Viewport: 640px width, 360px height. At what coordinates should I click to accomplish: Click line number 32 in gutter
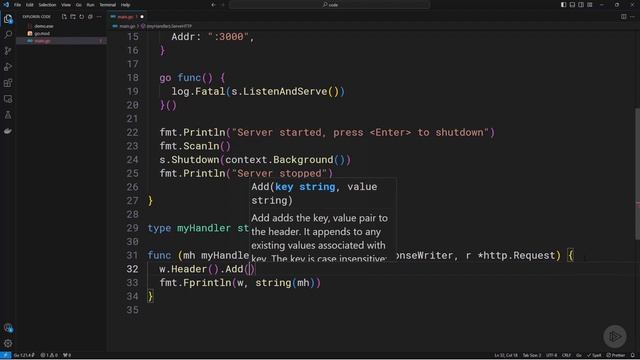(x=132, y=269)
